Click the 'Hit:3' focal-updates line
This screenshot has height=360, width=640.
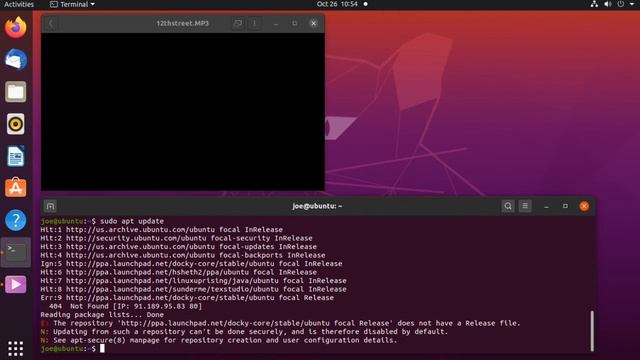click(x=178, y=247)
